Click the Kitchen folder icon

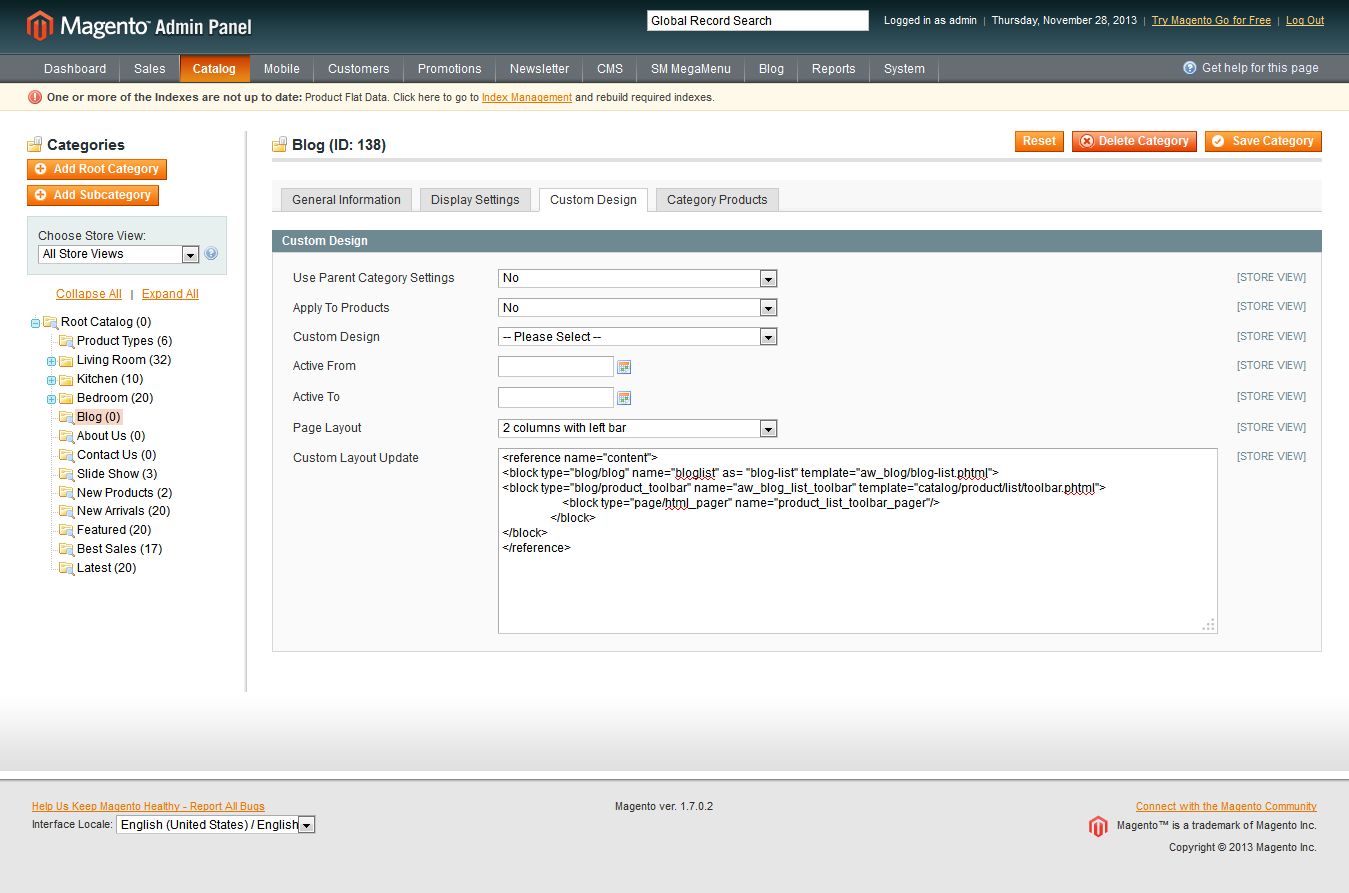(66, 379)
